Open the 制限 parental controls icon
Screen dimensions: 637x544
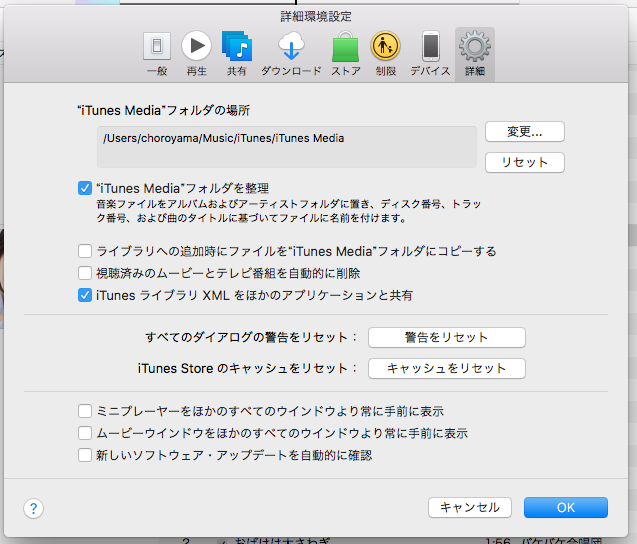[386, 46]
